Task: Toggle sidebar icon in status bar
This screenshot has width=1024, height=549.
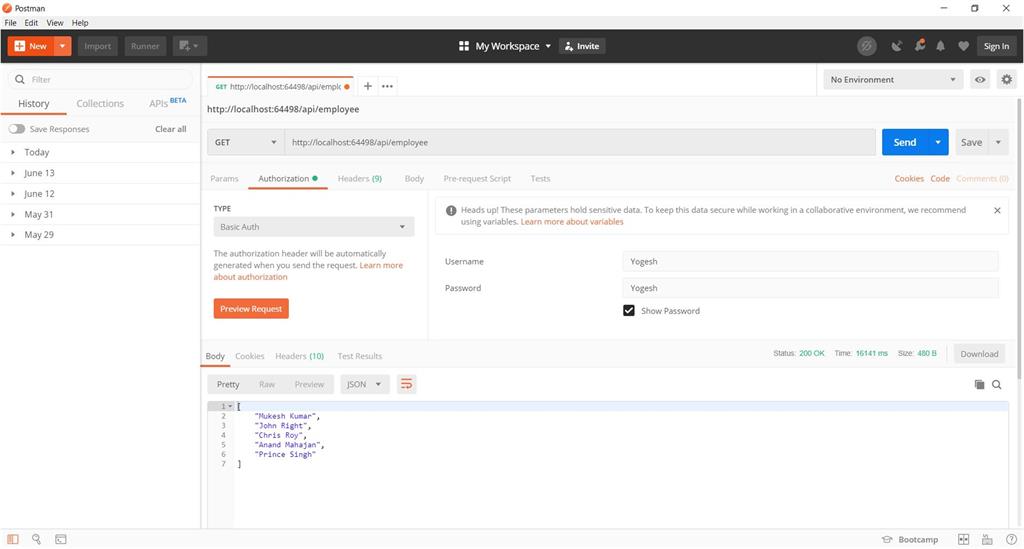Action: [x=13, y=539]
